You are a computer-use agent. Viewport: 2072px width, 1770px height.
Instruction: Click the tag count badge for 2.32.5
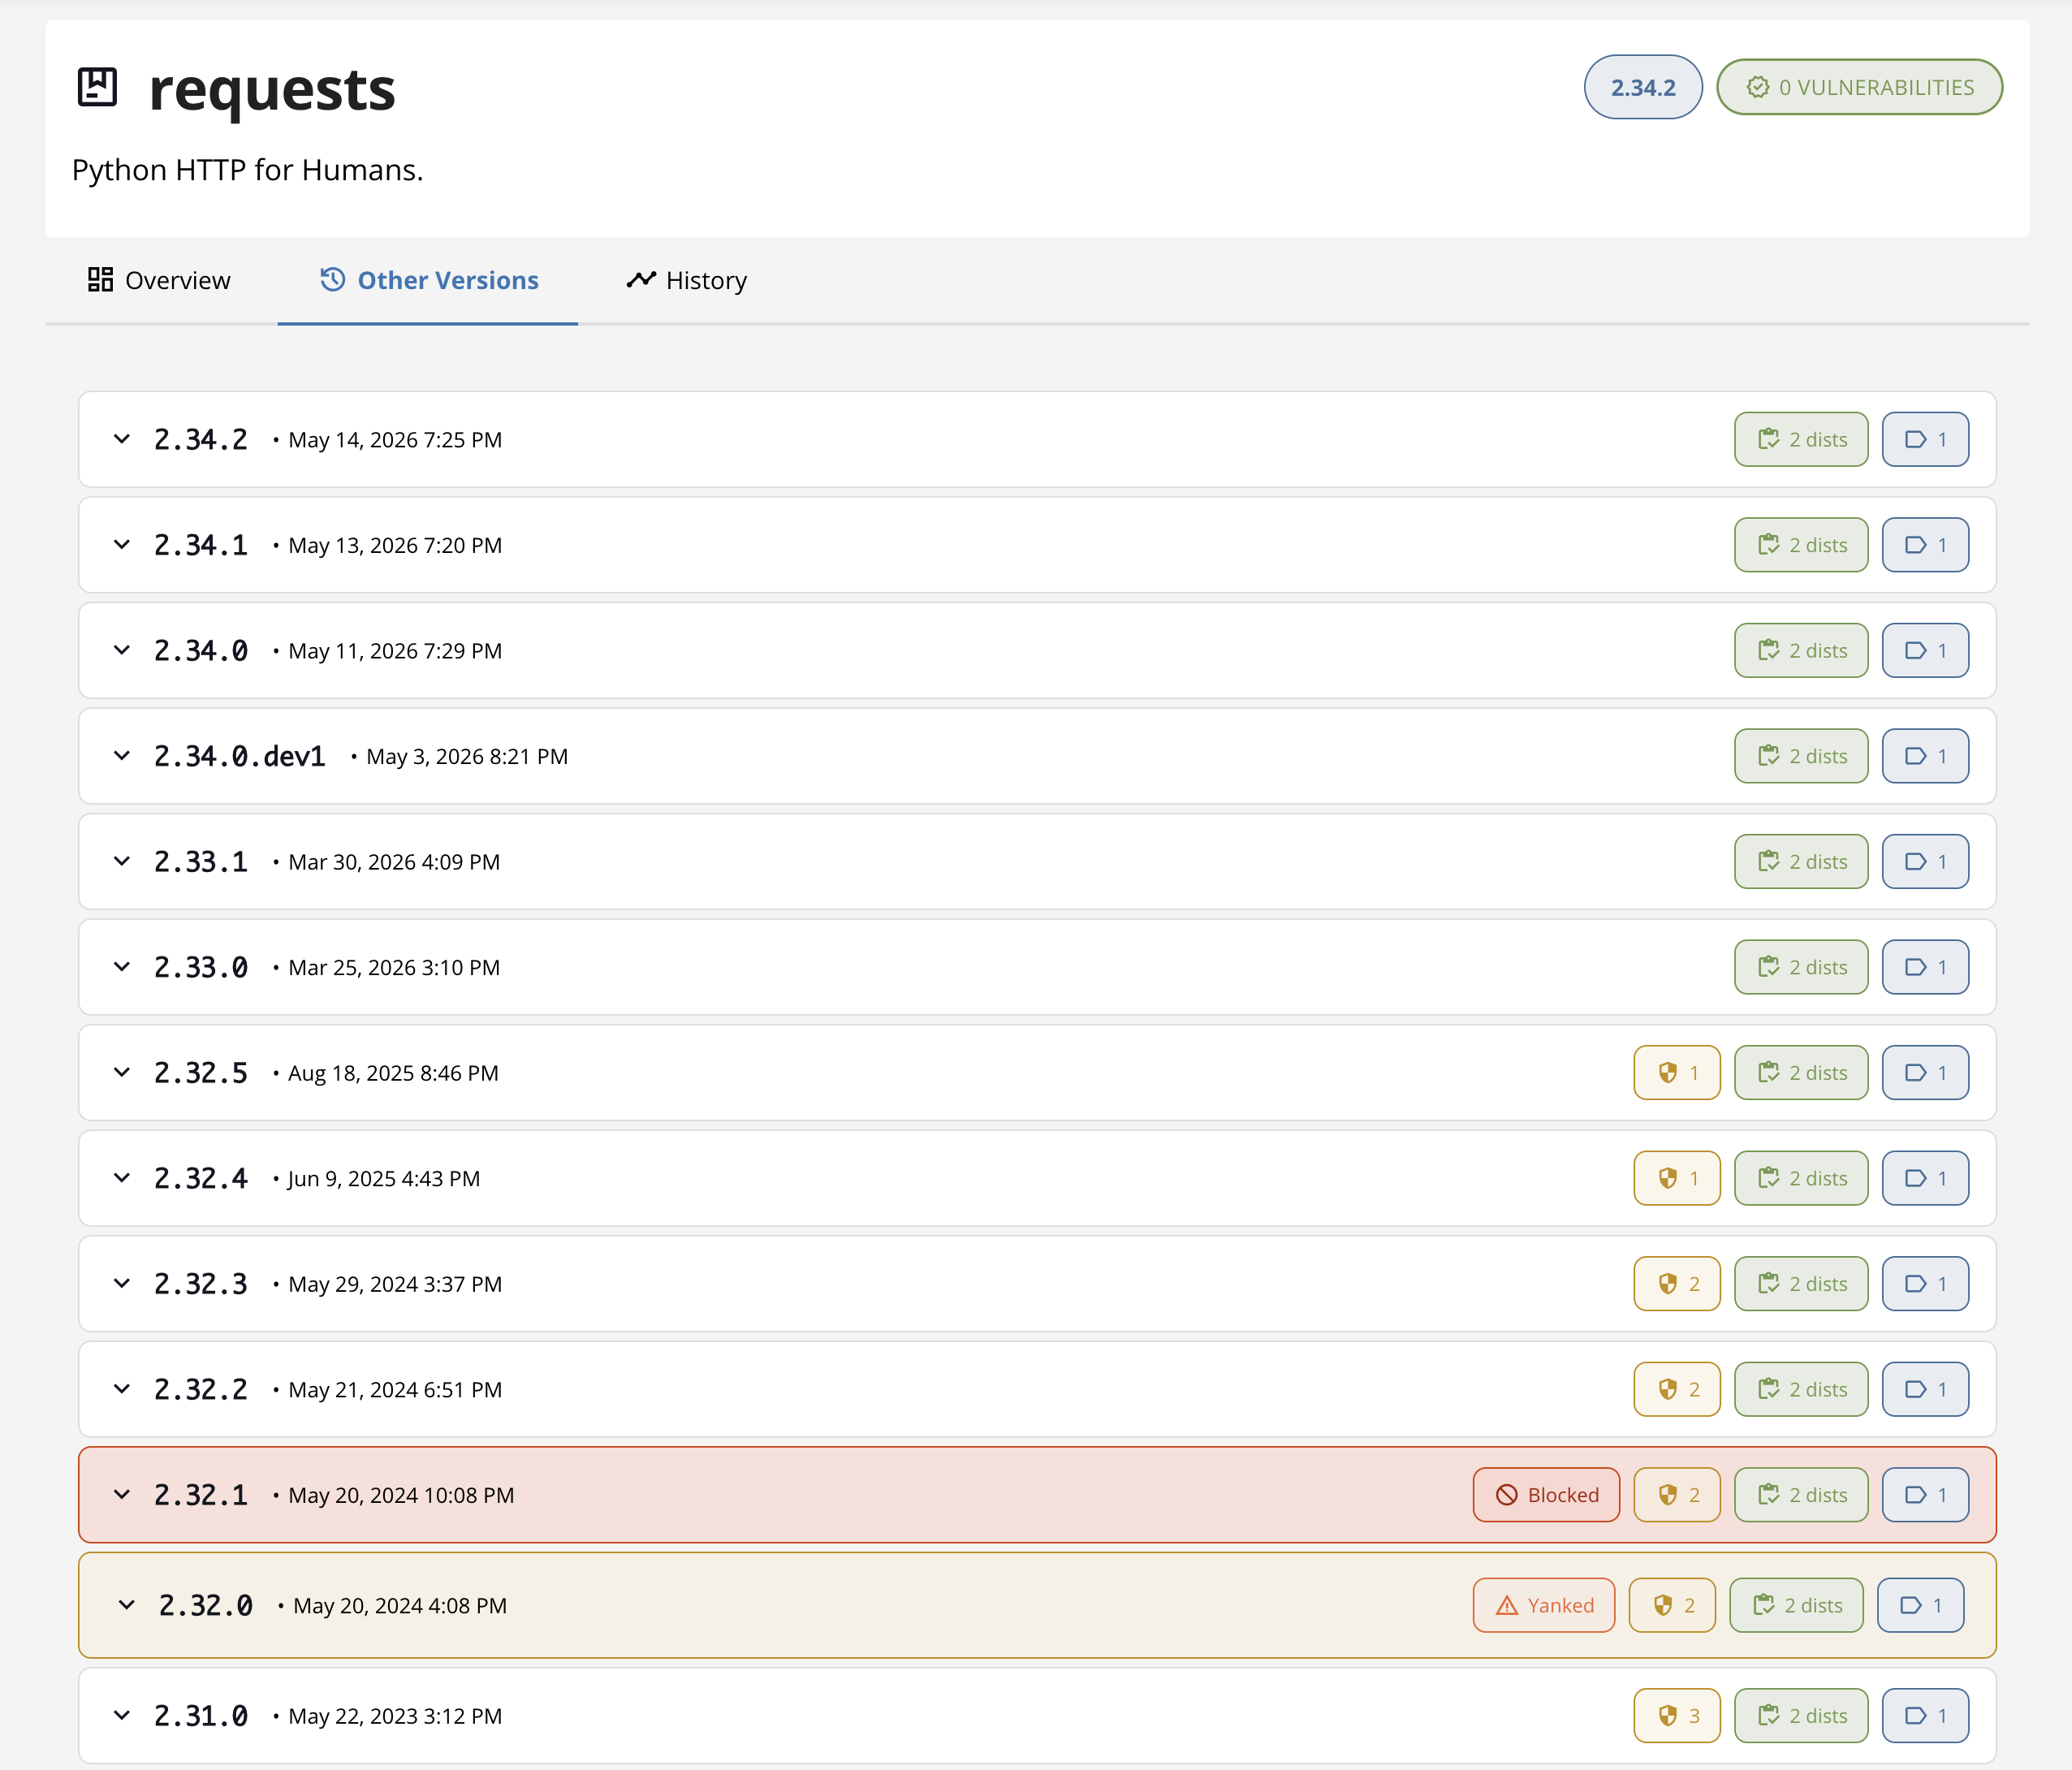tap(1925, 1072)
